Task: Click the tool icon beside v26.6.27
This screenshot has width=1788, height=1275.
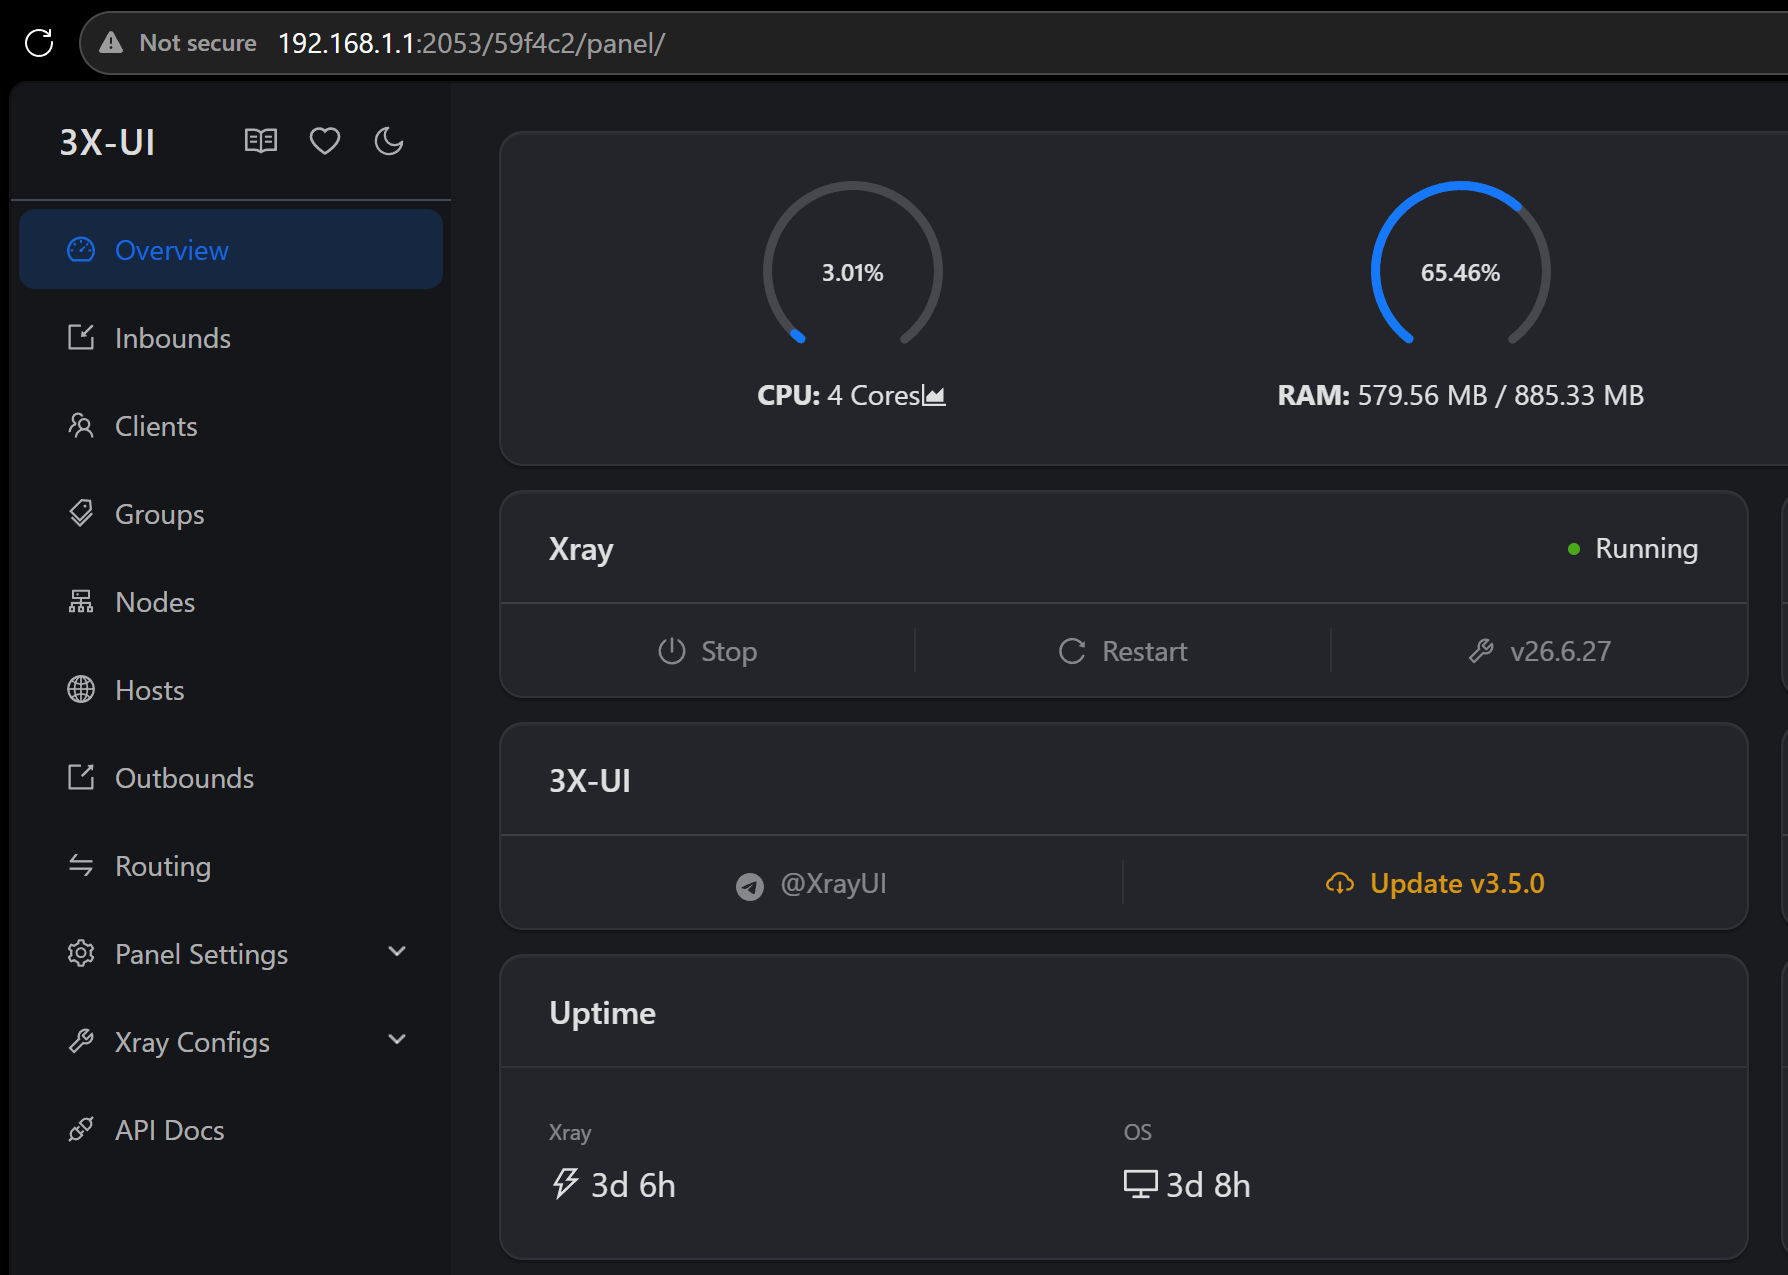Action: point(1481,651)
